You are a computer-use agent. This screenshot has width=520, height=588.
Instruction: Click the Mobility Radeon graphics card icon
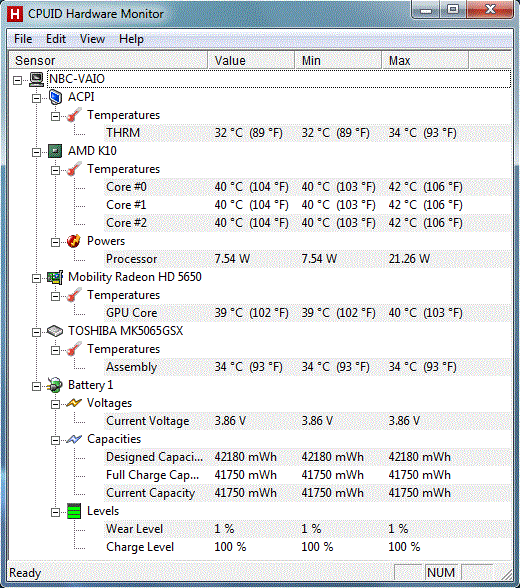(x=55, y=278)
